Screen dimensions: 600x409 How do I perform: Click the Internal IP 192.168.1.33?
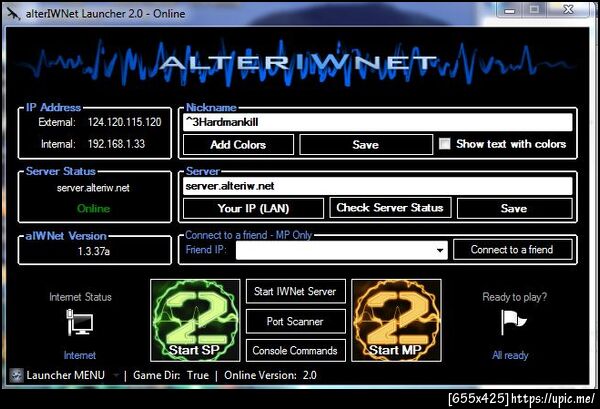coord(116,144)
